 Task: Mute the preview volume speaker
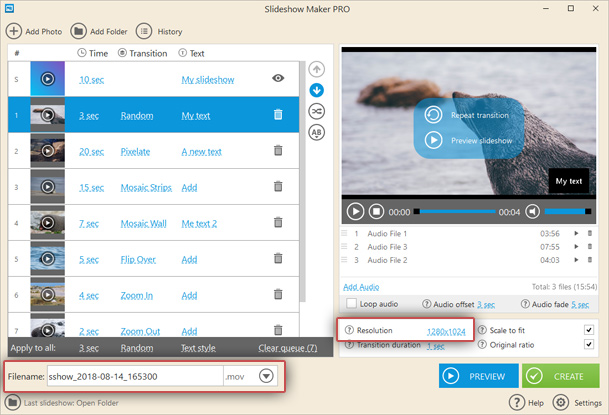click(x=532, y=212)
